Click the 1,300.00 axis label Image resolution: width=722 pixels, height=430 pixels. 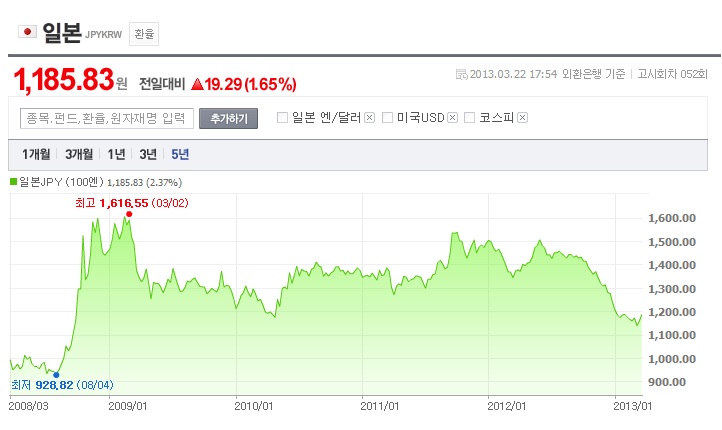click(x=672, y=289)
